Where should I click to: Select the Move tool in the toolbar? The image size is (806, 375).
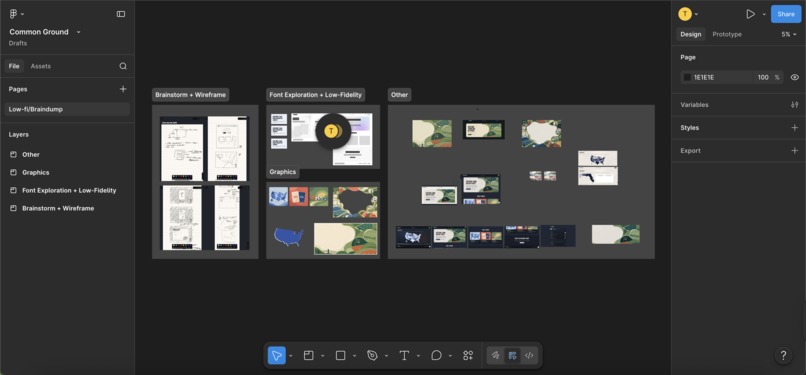pyautogui.click(x=277, y=355)
